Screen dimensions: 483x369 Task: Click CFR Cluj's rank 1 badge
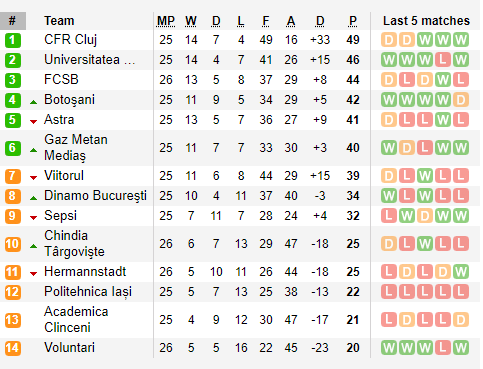click(13, 40)
